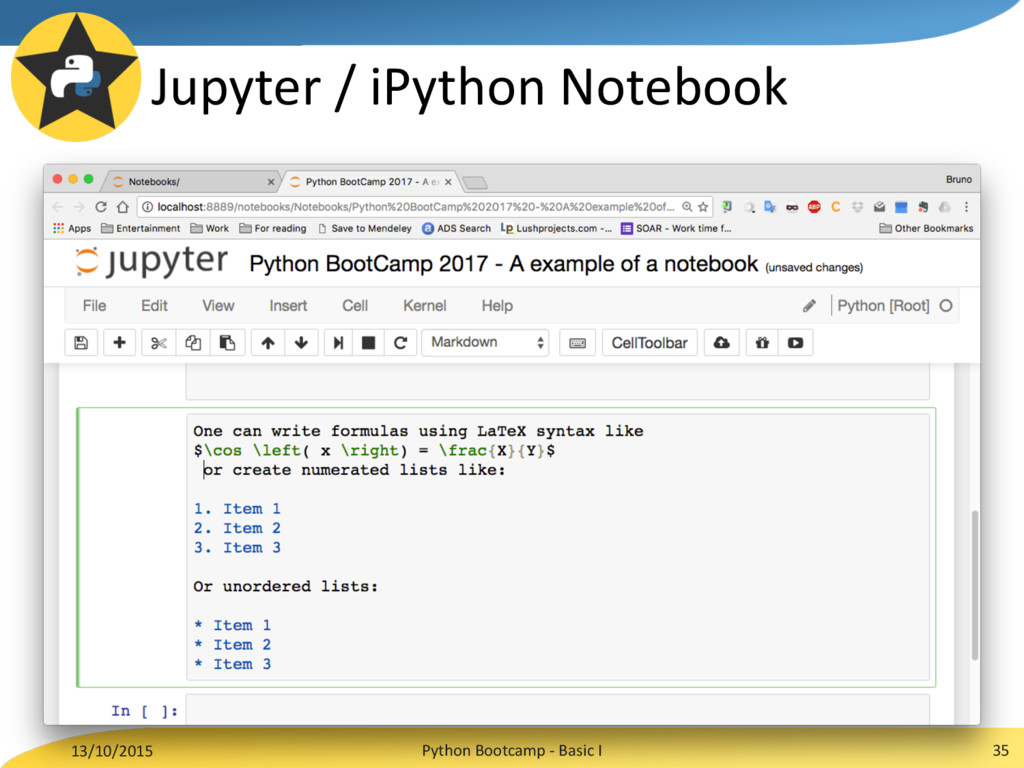Interrupt kernel with the stop square icon
The image size is (1024, 768).
368,343
